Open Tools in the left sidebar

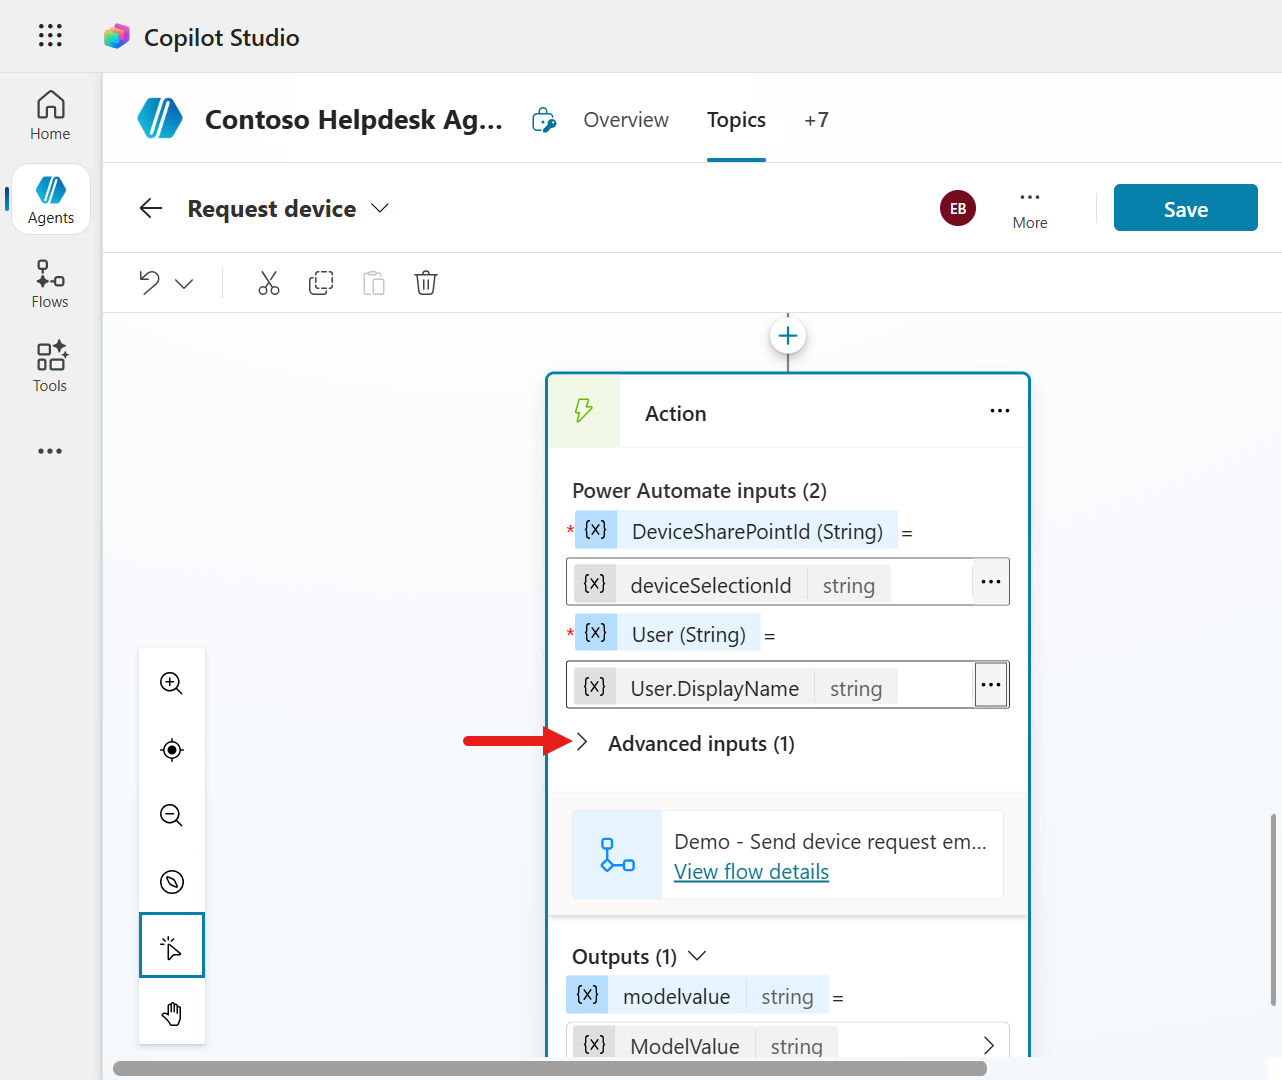50,367
